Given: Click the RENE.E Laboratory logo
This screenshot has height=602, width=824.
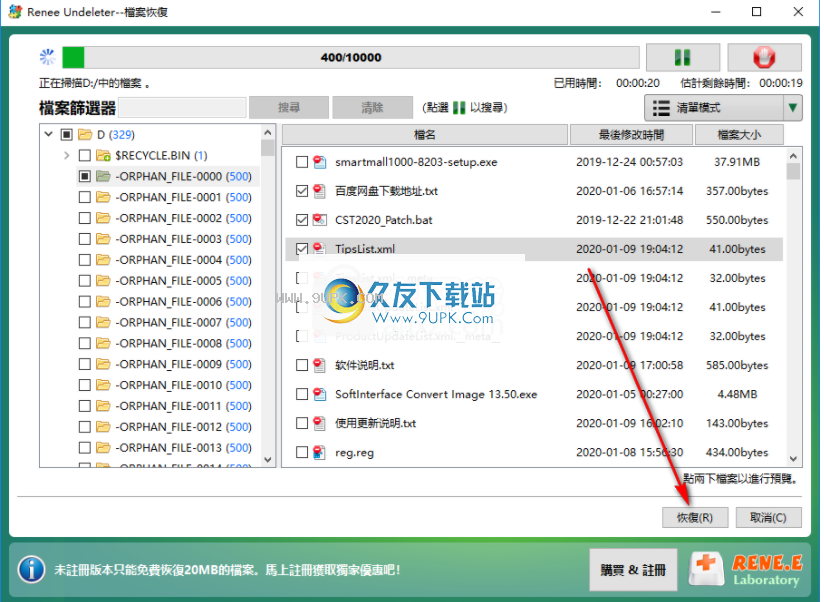Looking at the screenshot, I should click(x=746, y=570).
